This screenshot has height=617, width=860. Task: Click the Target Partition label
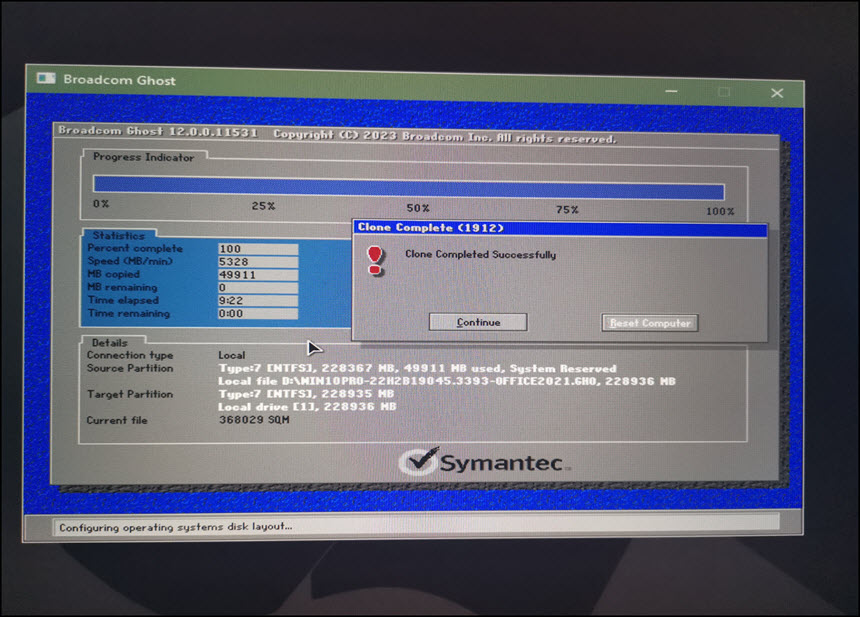point(130,394)
